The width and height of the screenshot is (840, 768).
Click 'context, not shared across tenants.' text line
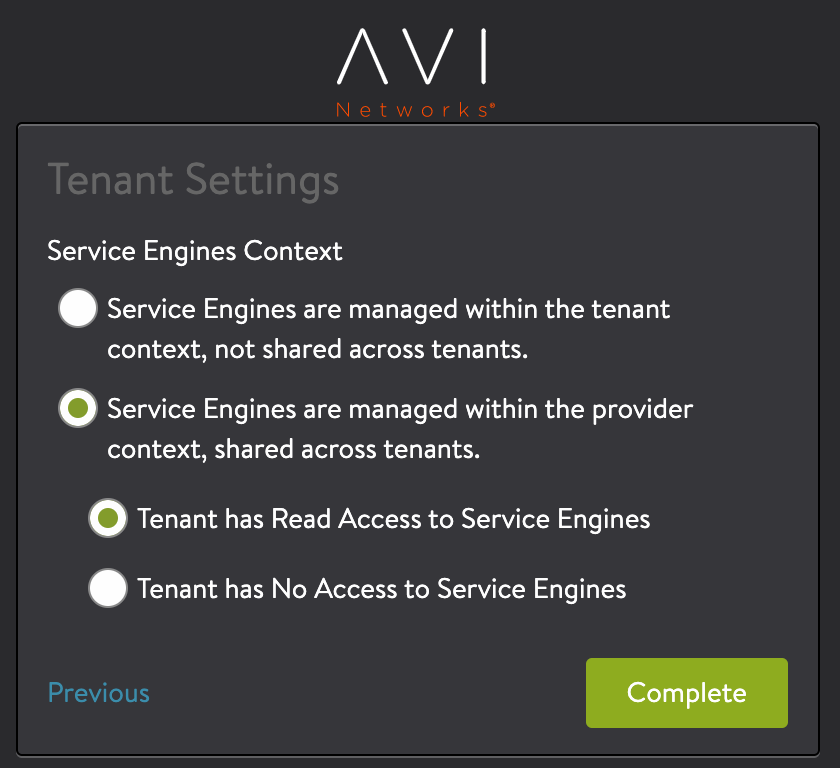tap(331, 350)
